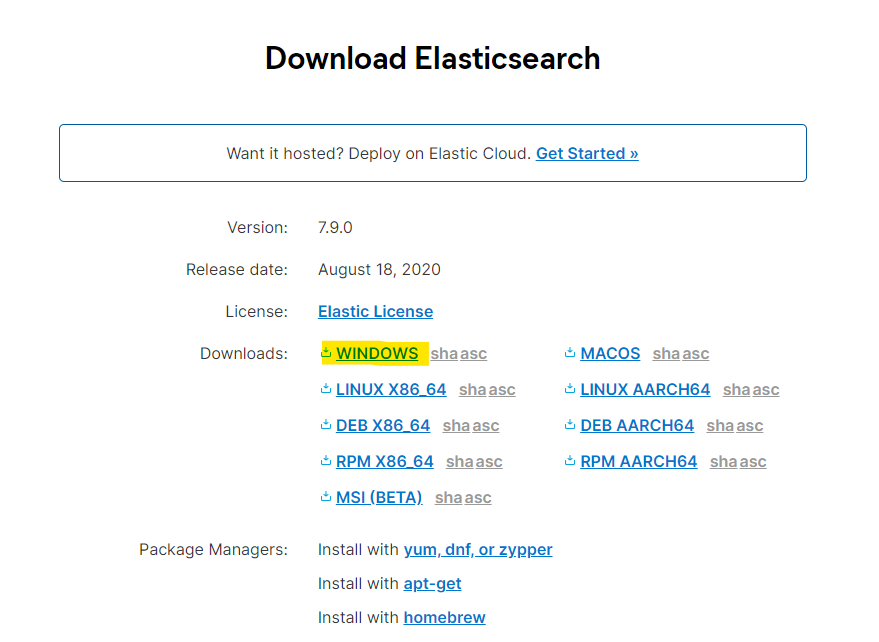The image size is (879, 642).
Task: Click the download icon beside MACOS
Action: pyautogui.click(x=570, y=353)
